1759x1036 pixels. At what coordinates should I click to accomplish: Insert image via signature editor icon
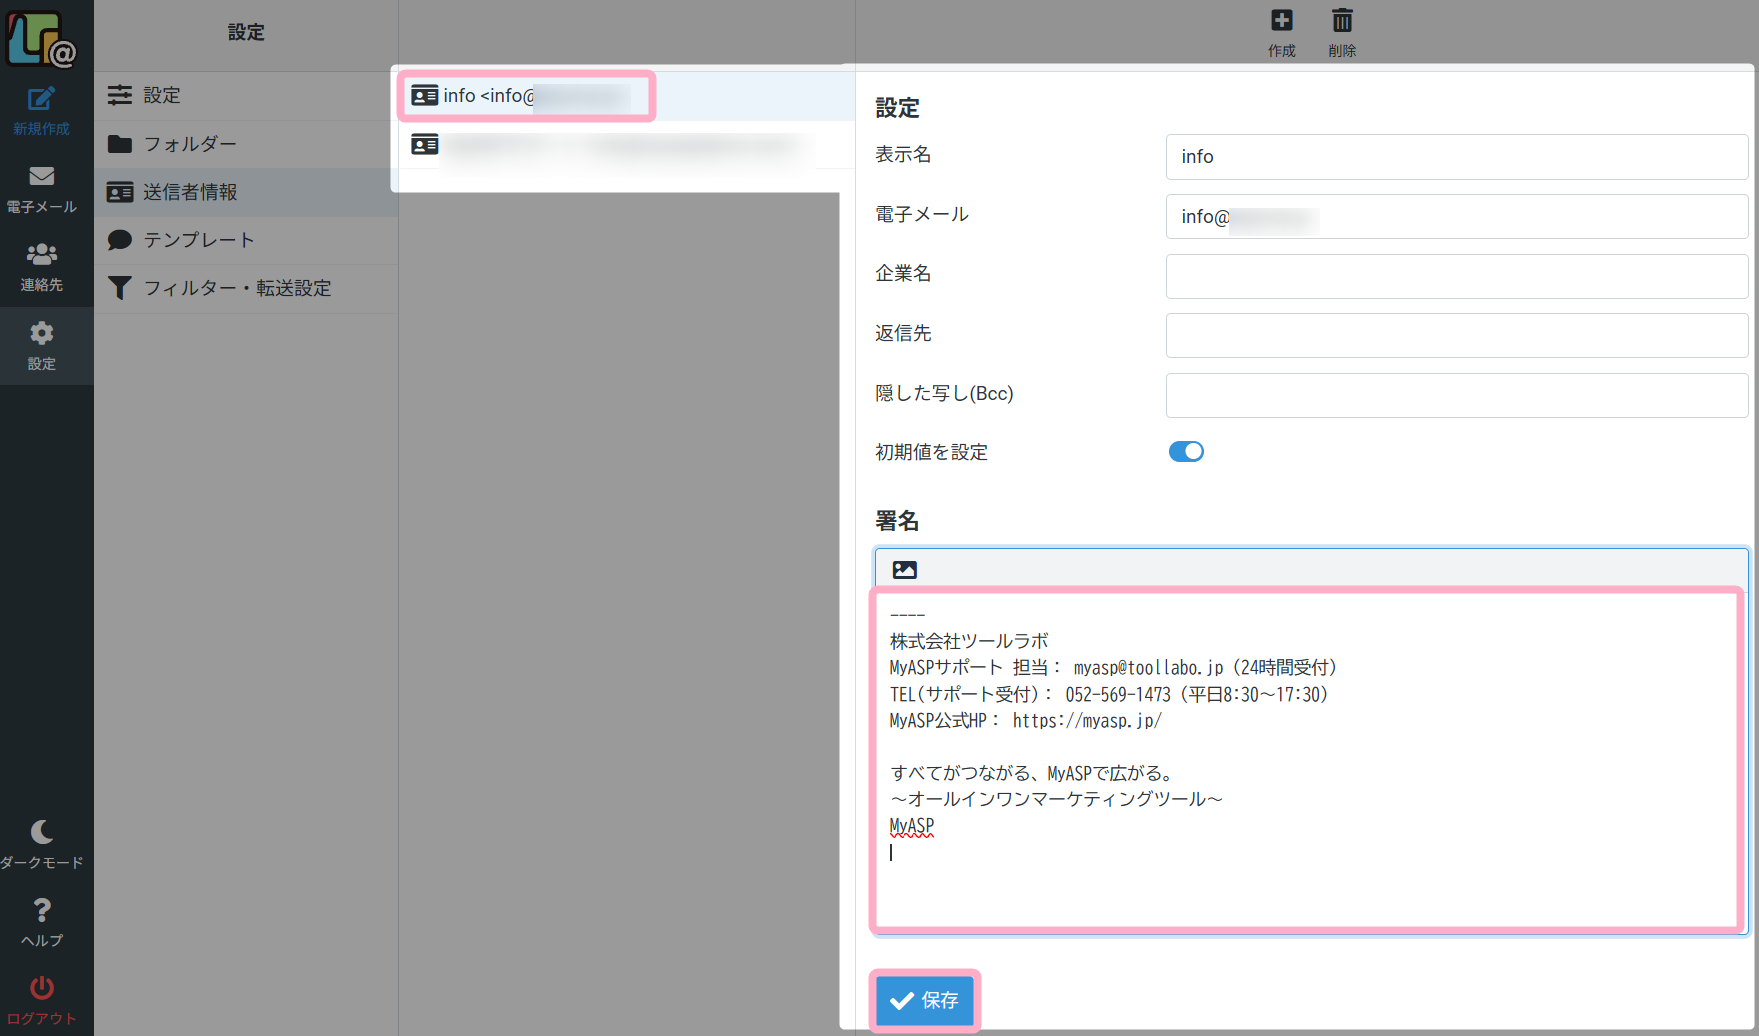(x=905, y=569)
